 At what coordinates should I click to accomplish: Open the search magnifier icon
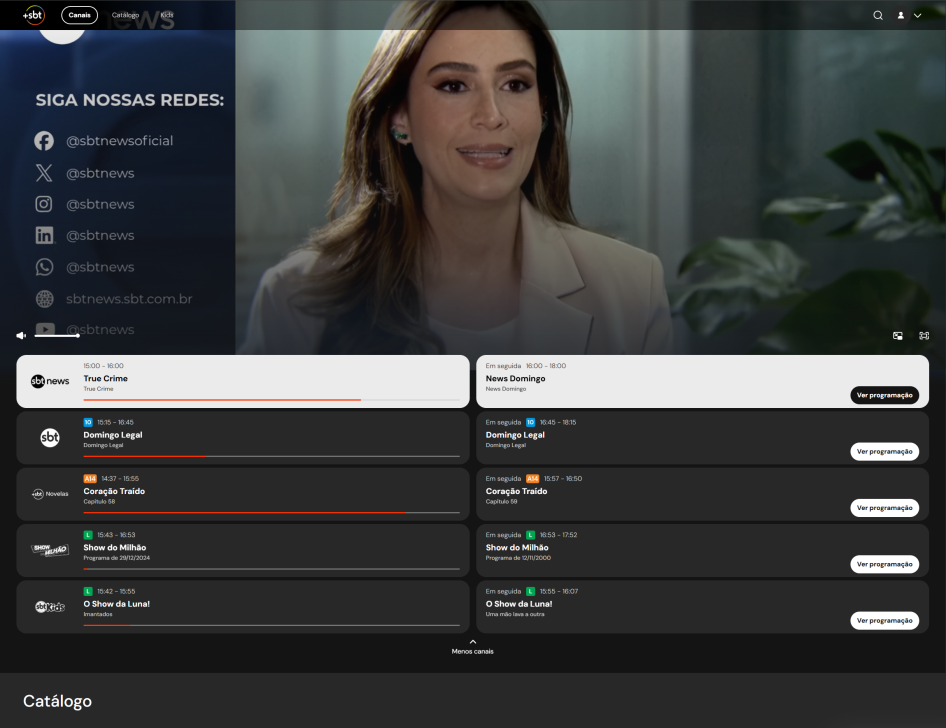click(878, 16)
